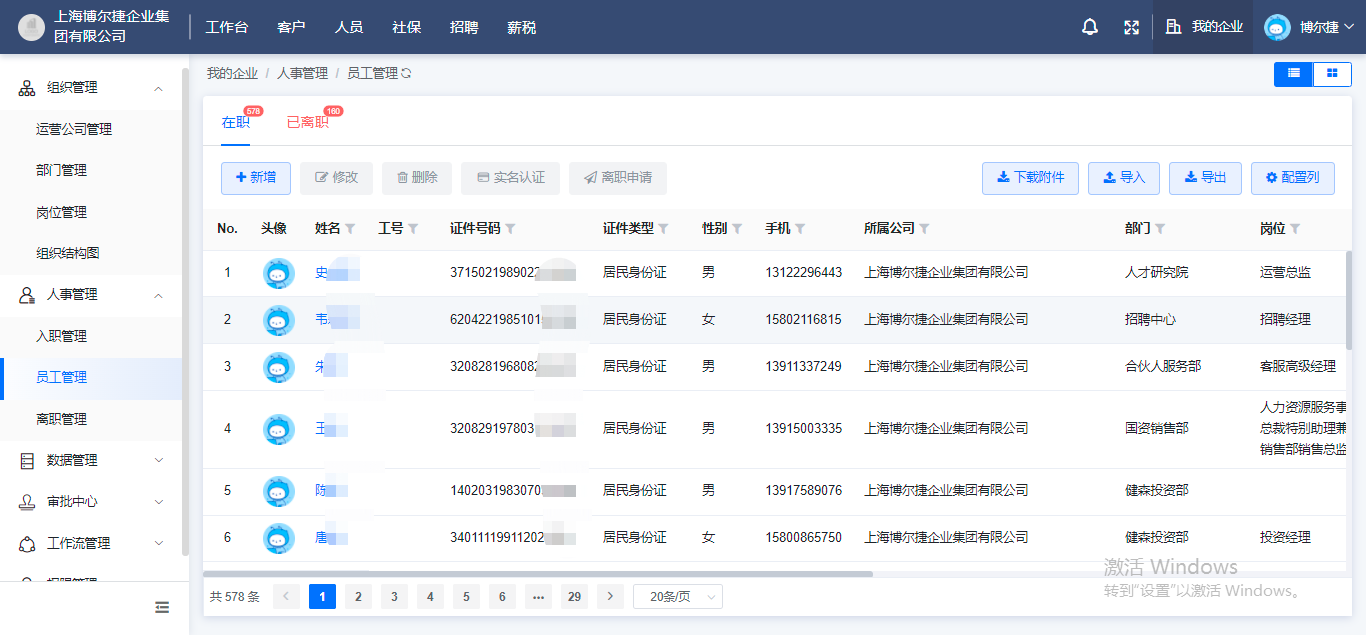Click the avatar in row 2

pyautogui.click(x=279, y=320)
